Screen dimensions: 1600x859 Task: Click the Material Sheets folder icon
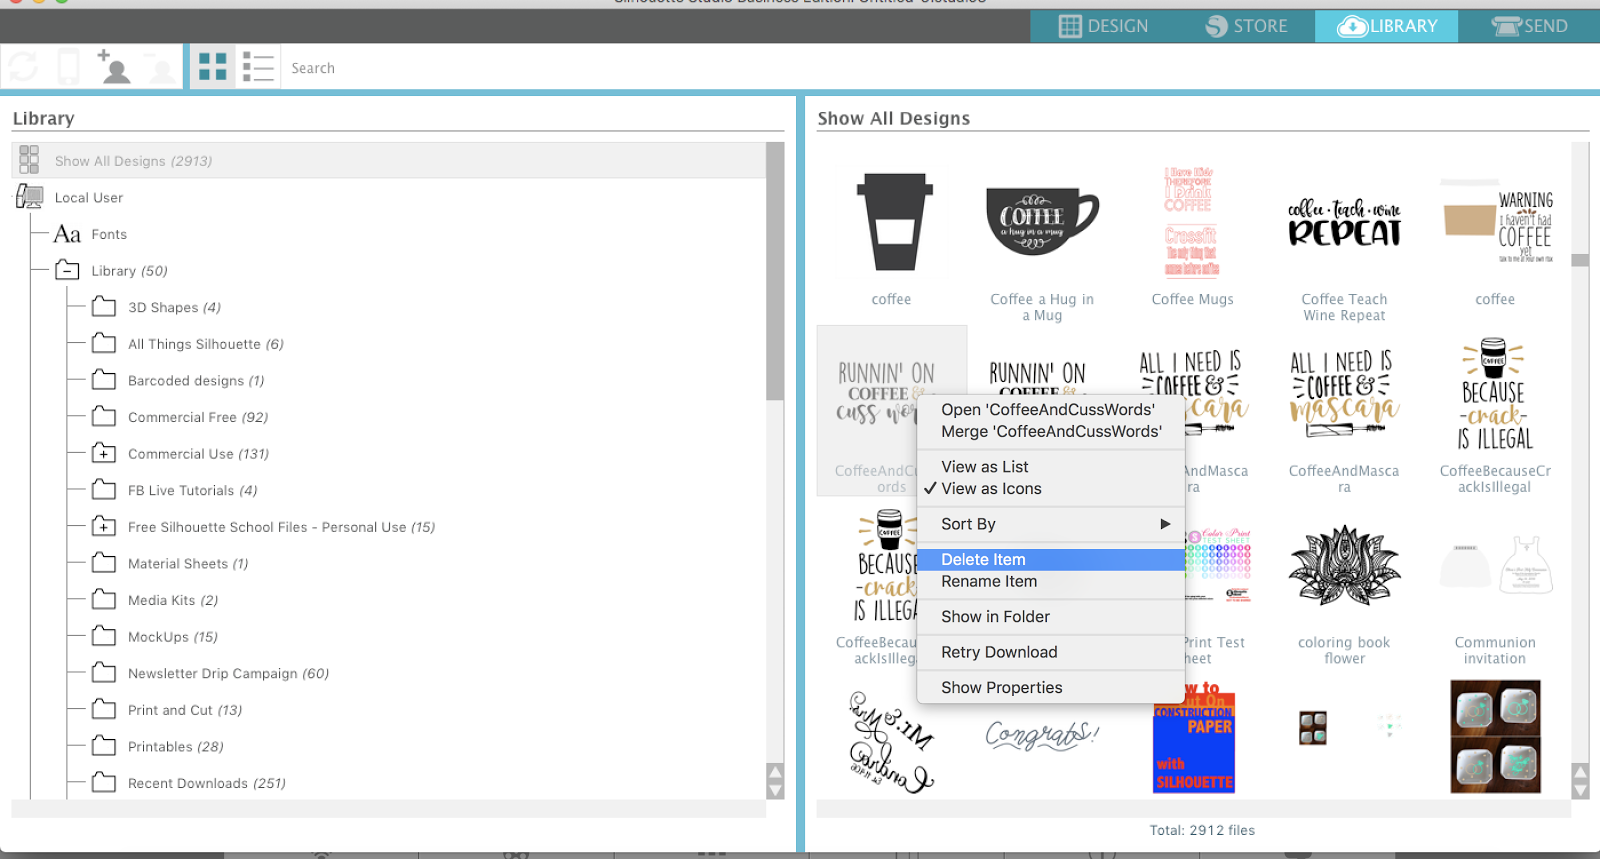click(x=104, y=563)
